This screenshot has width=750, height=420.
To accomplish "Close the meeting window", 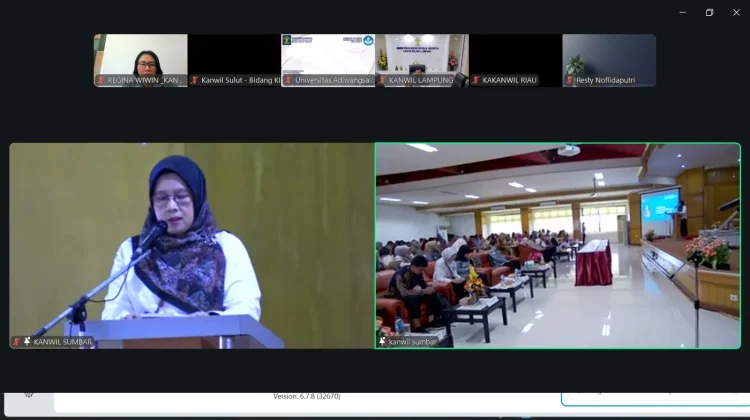I will 736,12.
